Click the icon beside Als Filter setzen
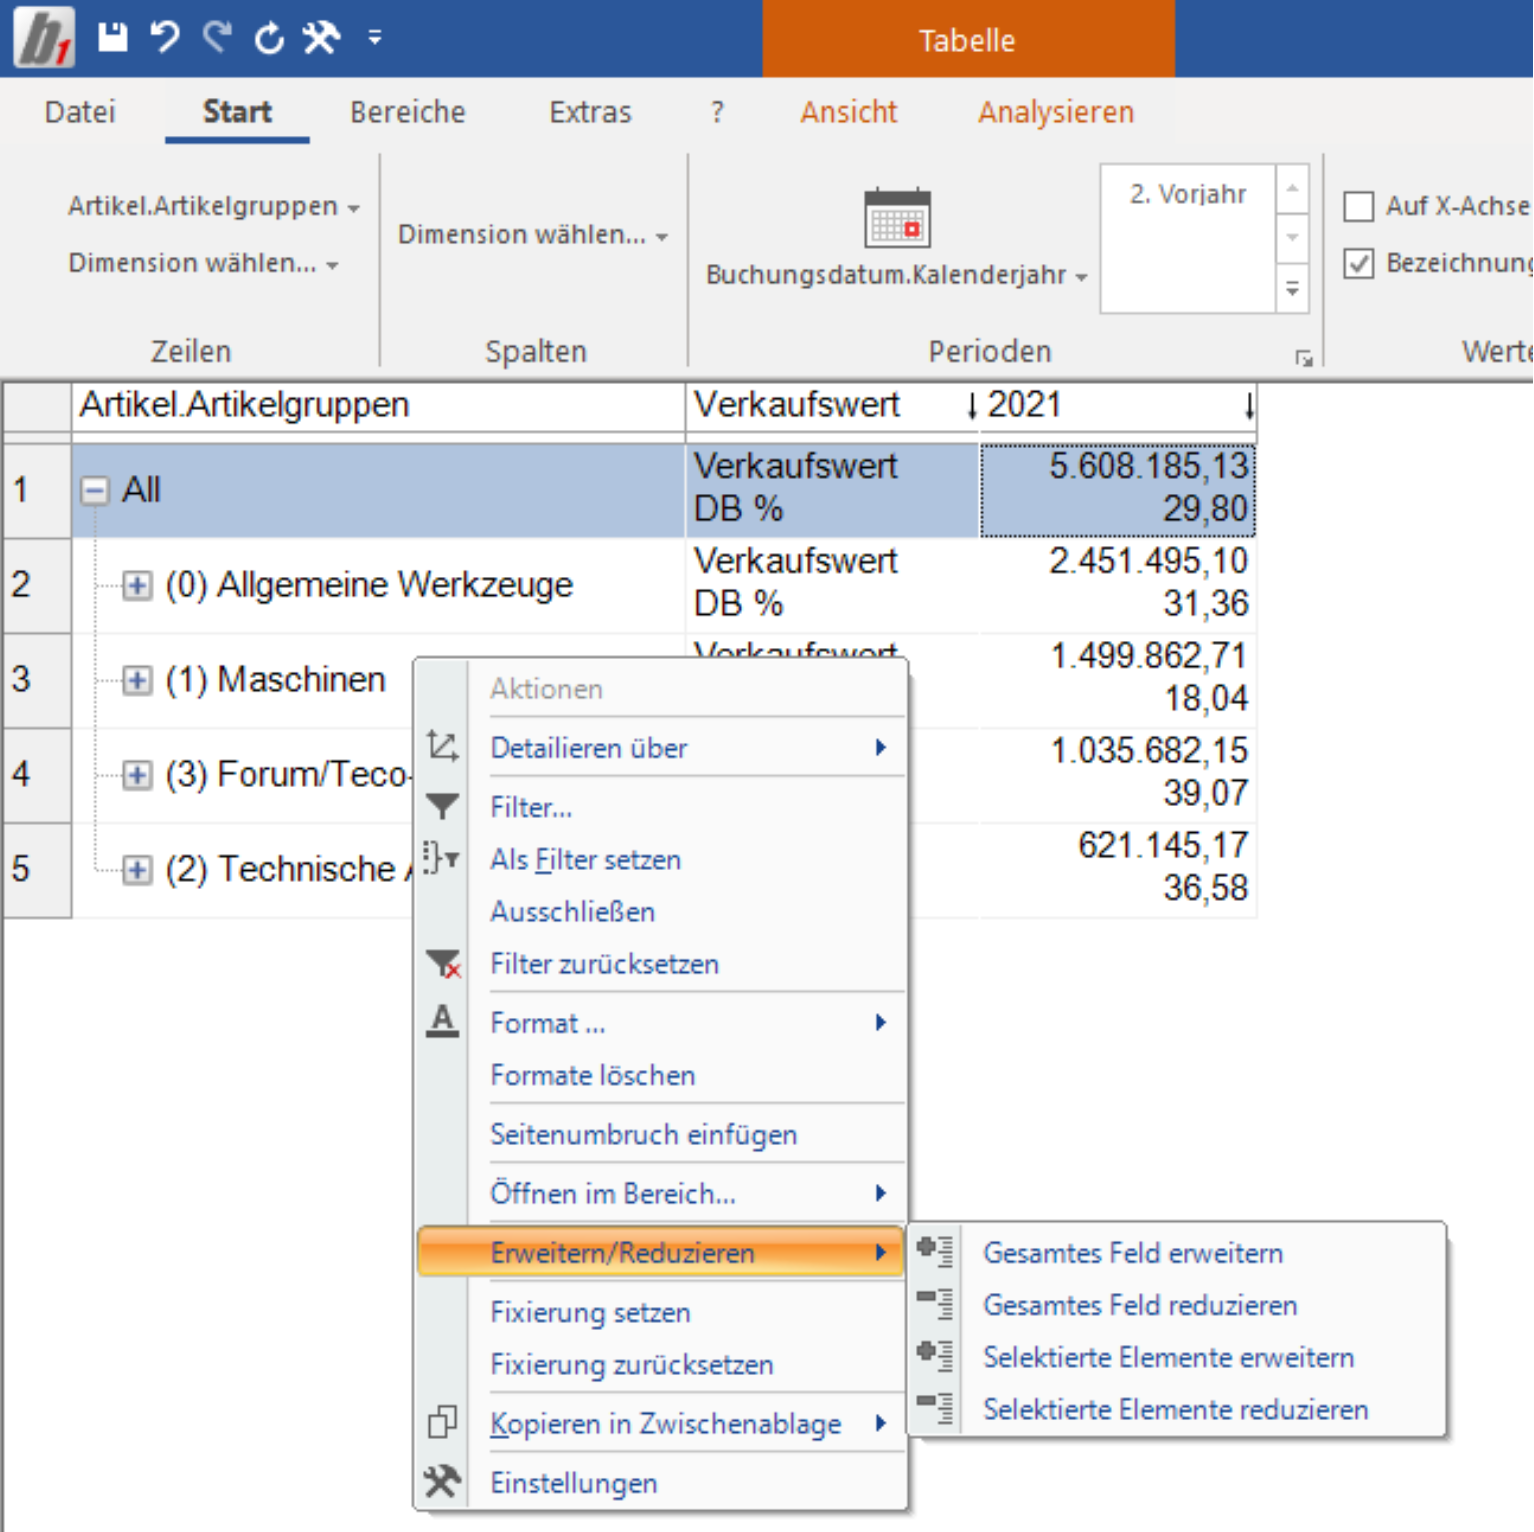1534x1532 pixels. tap(442, 858)
